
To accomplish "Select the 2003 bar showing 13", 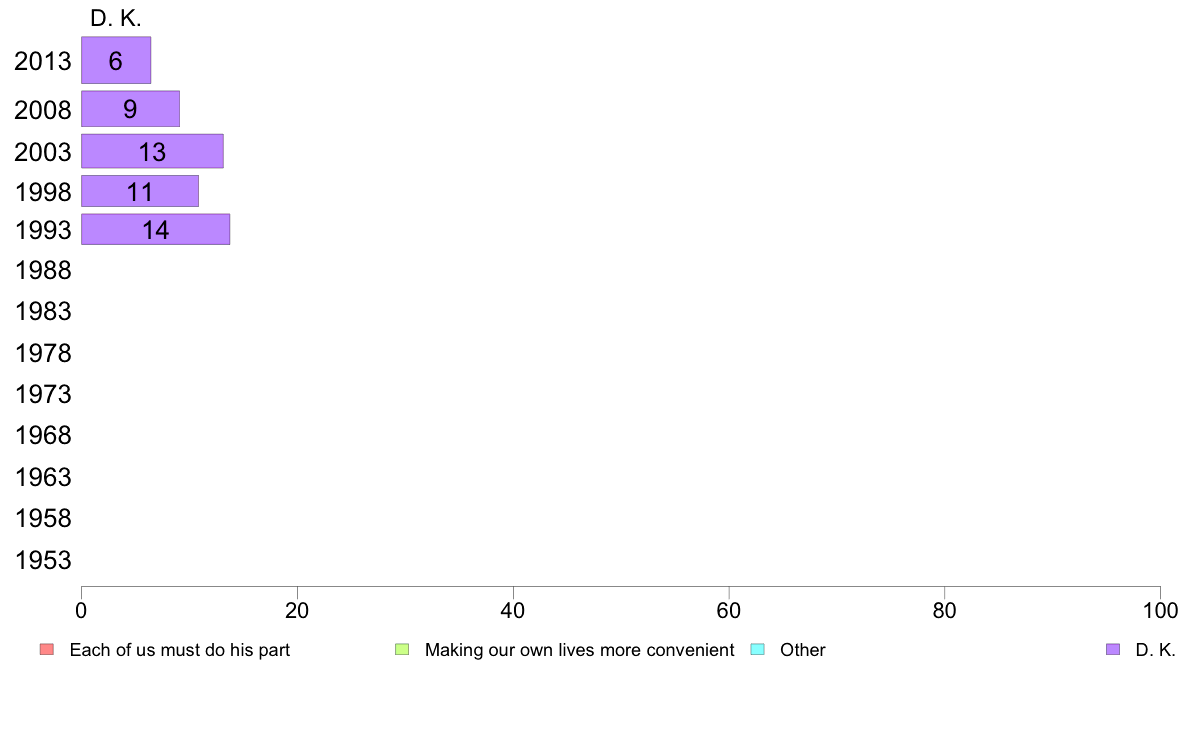I will coord(152,151).
